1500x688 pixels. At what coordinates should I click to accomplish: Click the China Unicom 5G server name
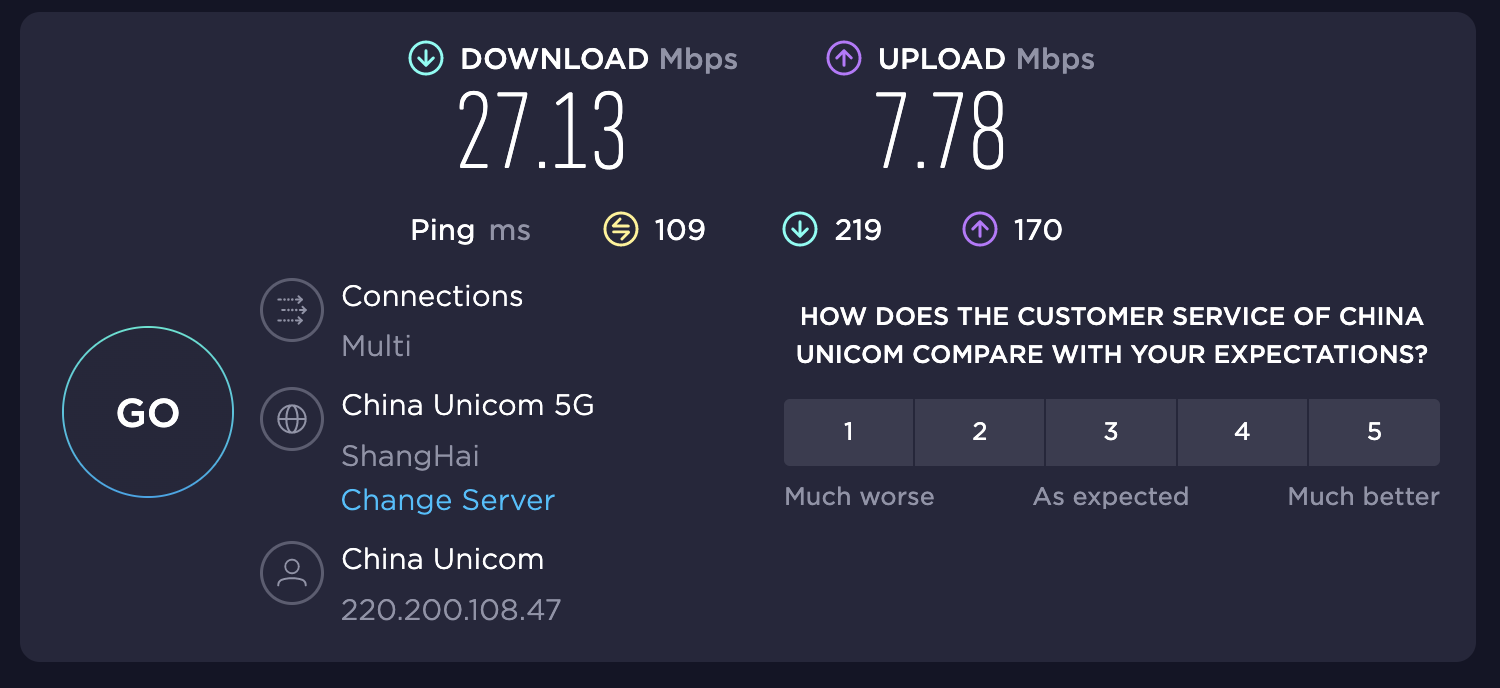pyautogui.click(x=468, y=405)
